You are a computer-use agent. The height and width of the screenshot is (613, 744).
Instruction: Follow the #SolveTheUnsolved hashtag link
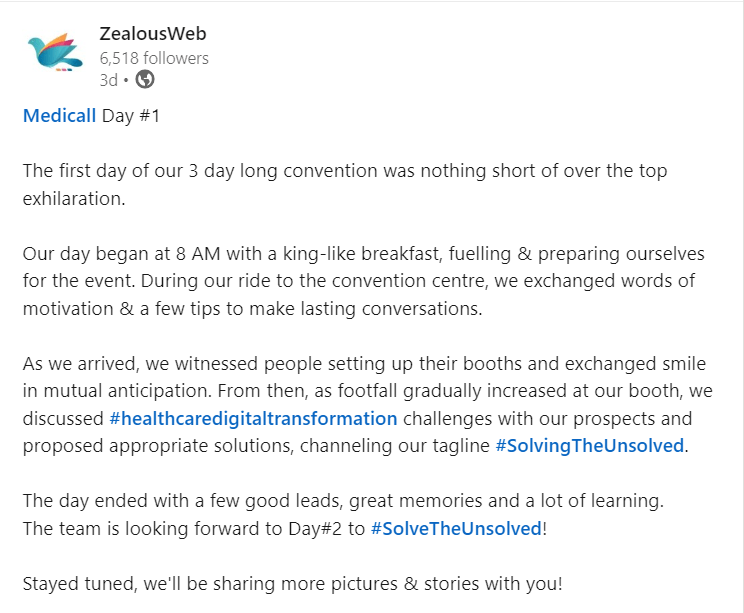pos(455,528)
